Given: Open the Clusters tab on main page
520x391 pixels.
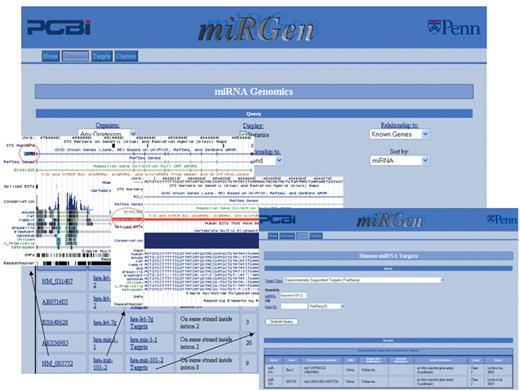Looking at the screenshot, I should tap(126, 56).
